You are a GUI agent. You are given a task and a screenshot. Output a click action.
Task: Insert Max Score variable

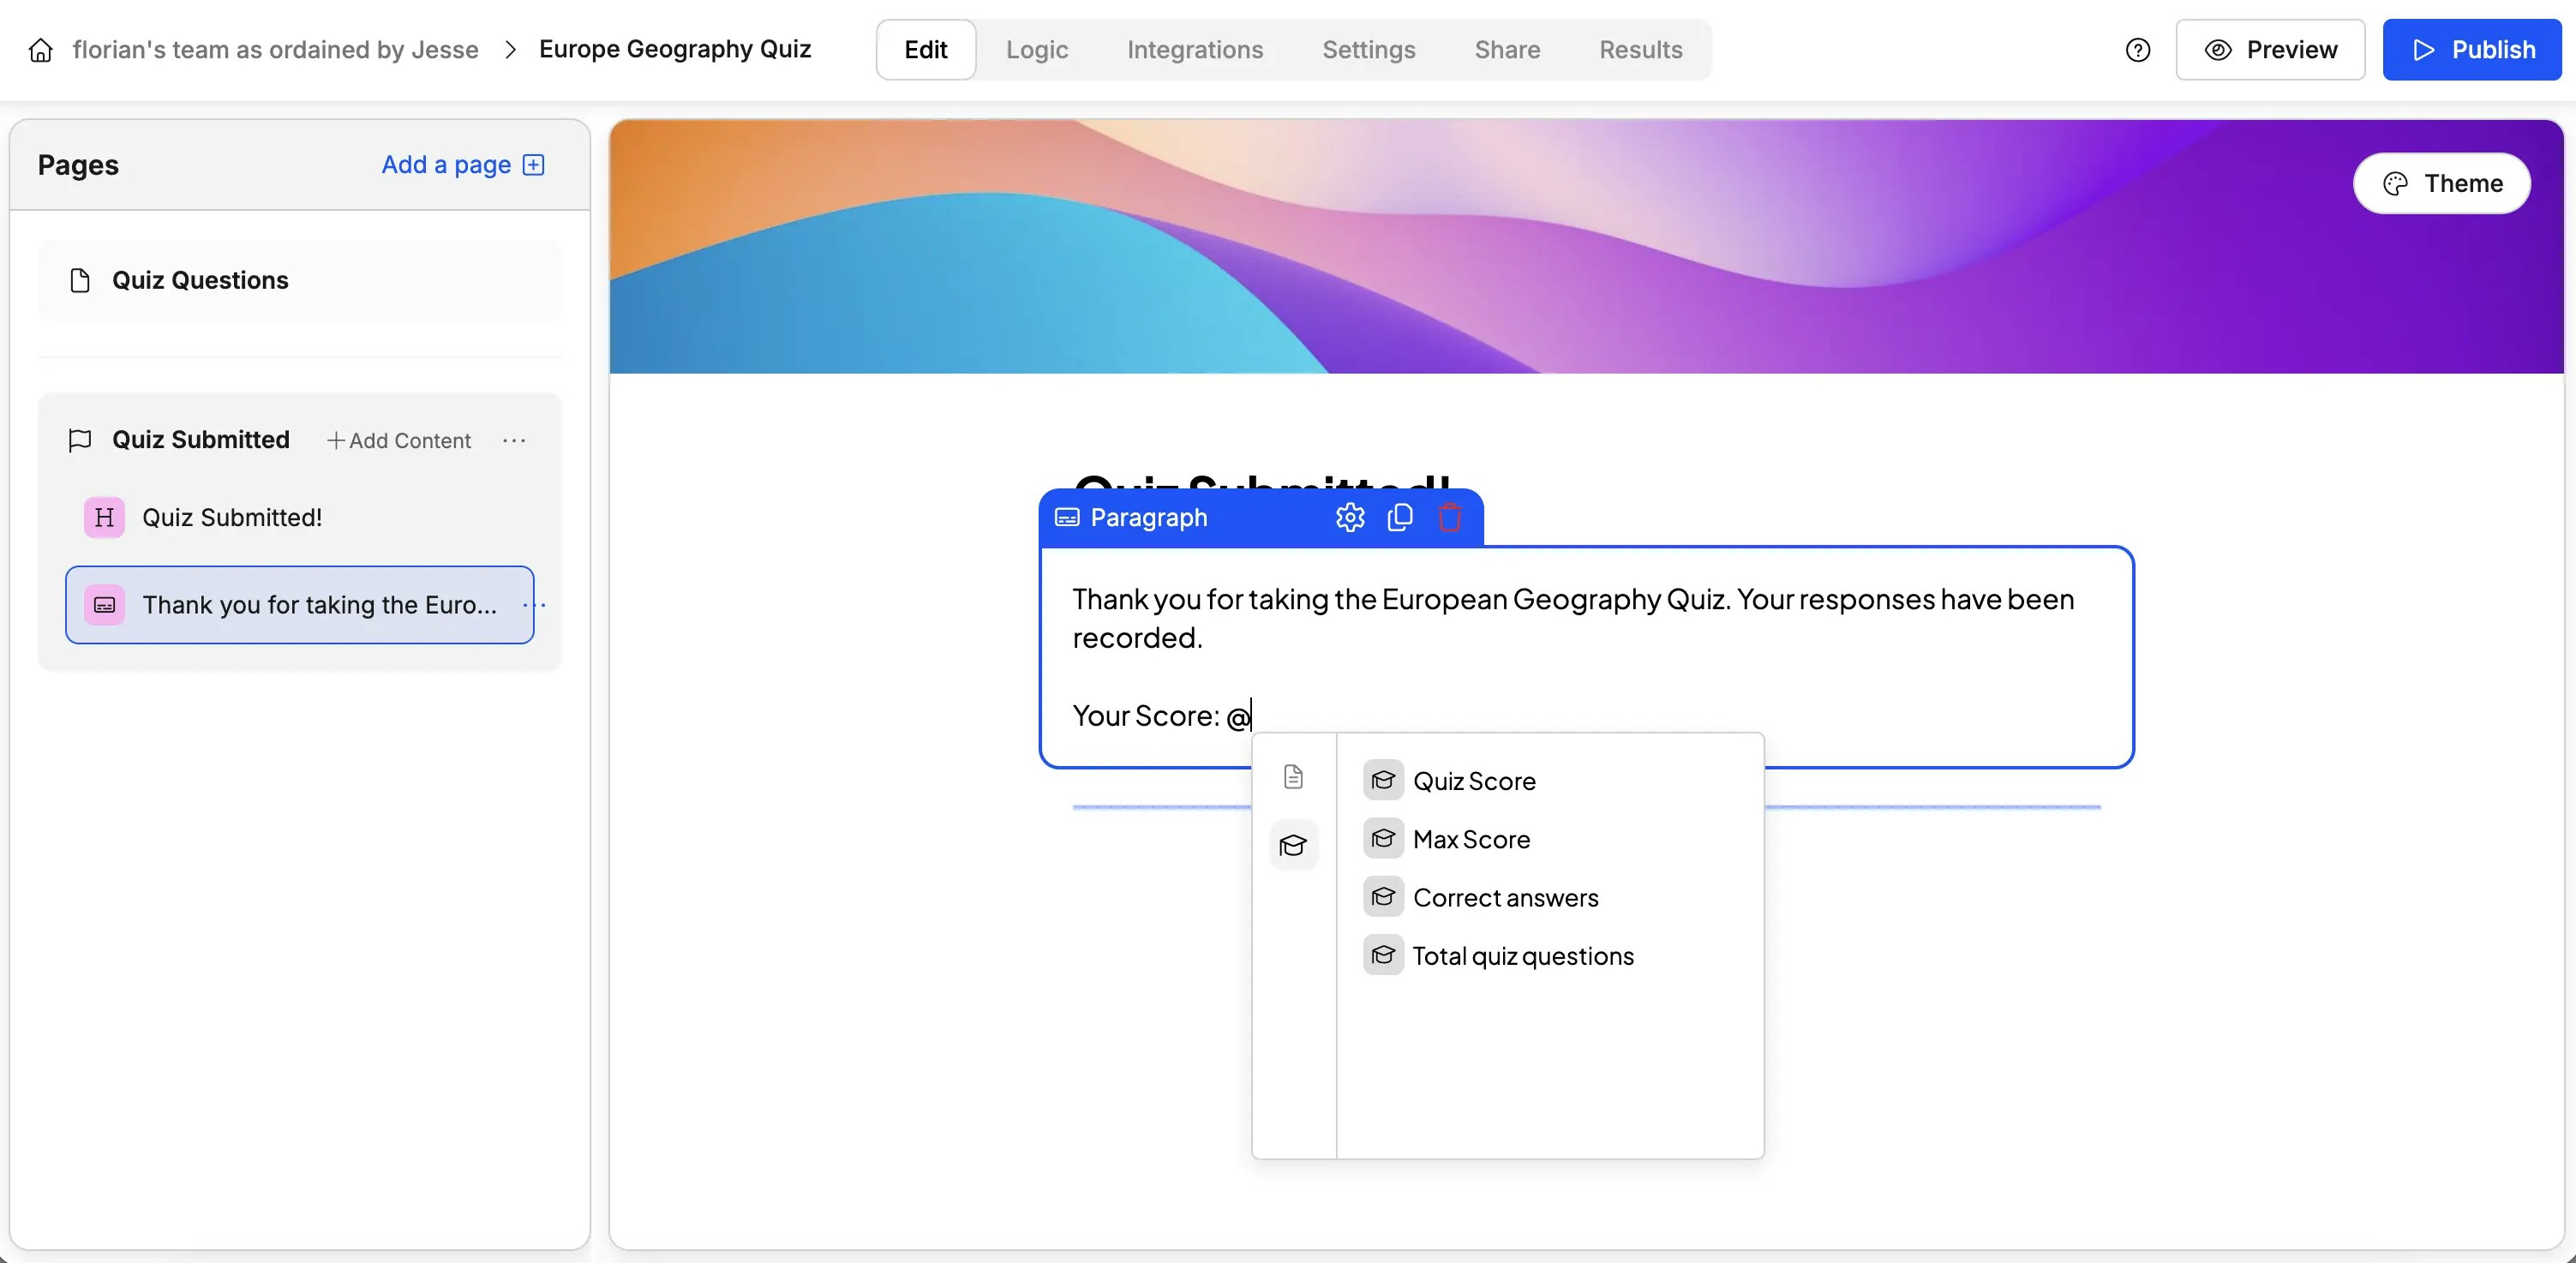(x=1471, y=839)
